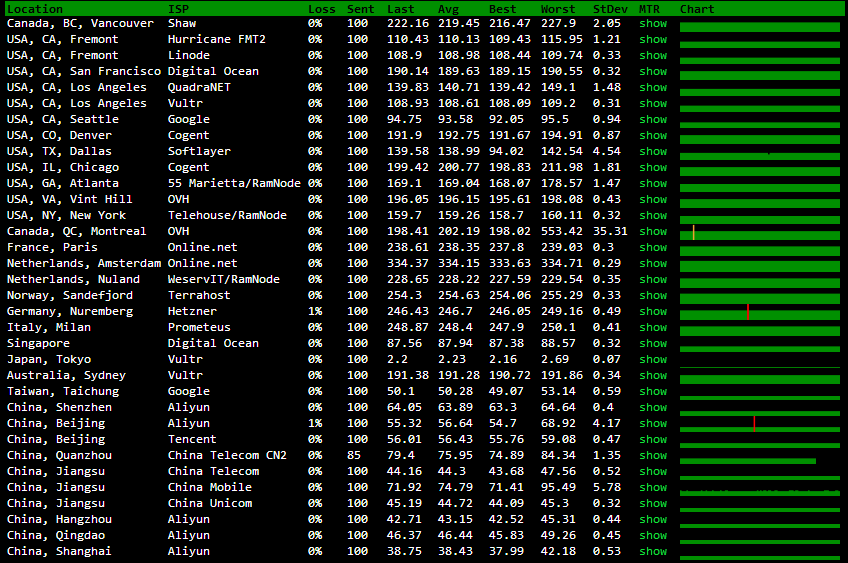Click the Best column header

click(502, 9)
